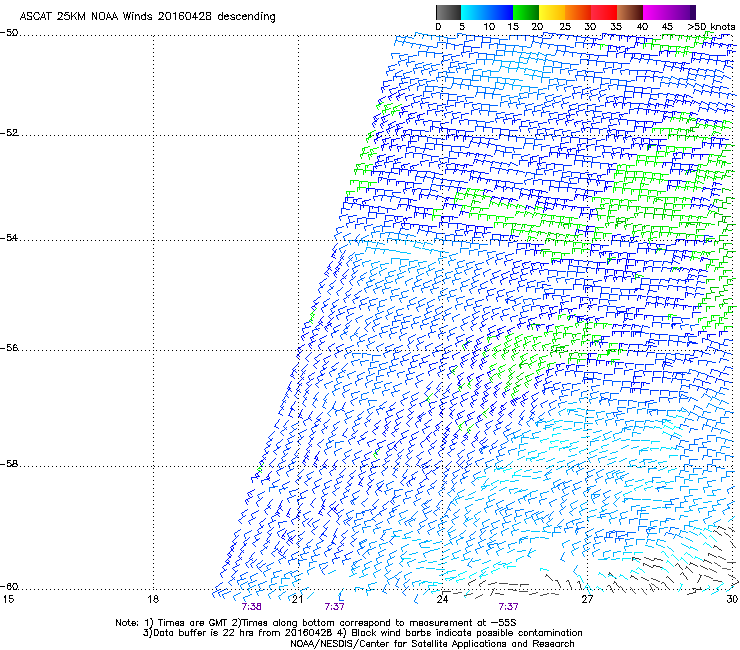740x650 pixels.
Task: Click the '7:37' time right of longitude 21
Action: coord(334,607)
